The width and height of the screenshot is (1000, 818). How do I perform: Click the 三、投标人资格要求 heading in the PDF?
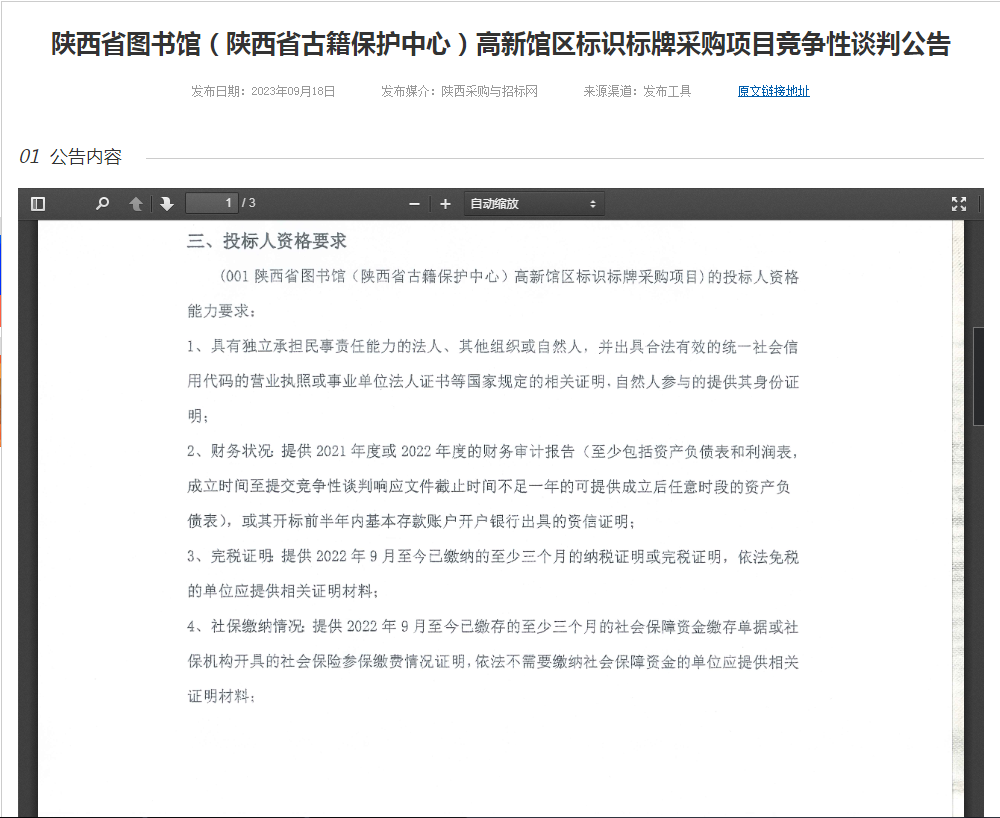[x=266, y=241]
